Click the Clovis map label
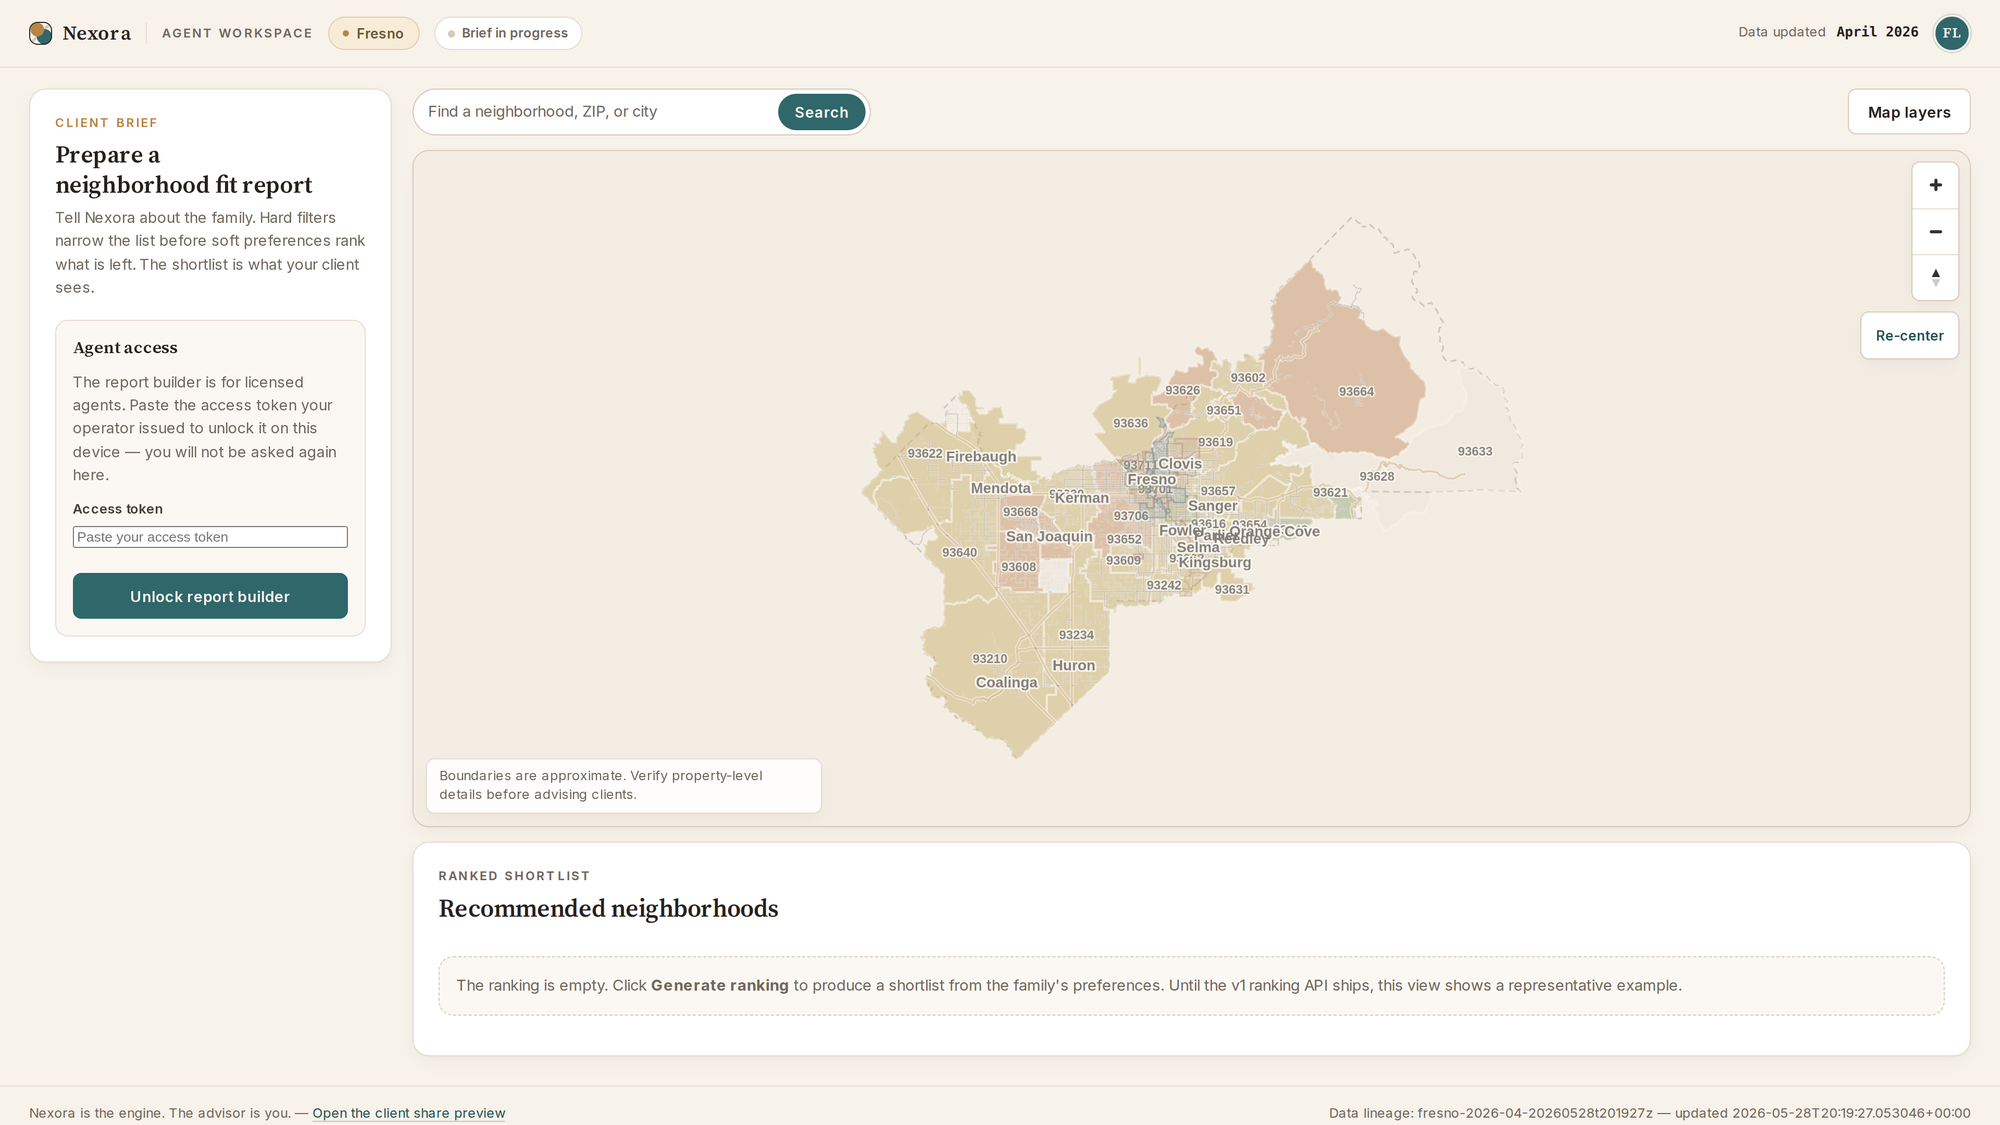This screenshot has height=1125, width=2000. [x=1180, y=464]
